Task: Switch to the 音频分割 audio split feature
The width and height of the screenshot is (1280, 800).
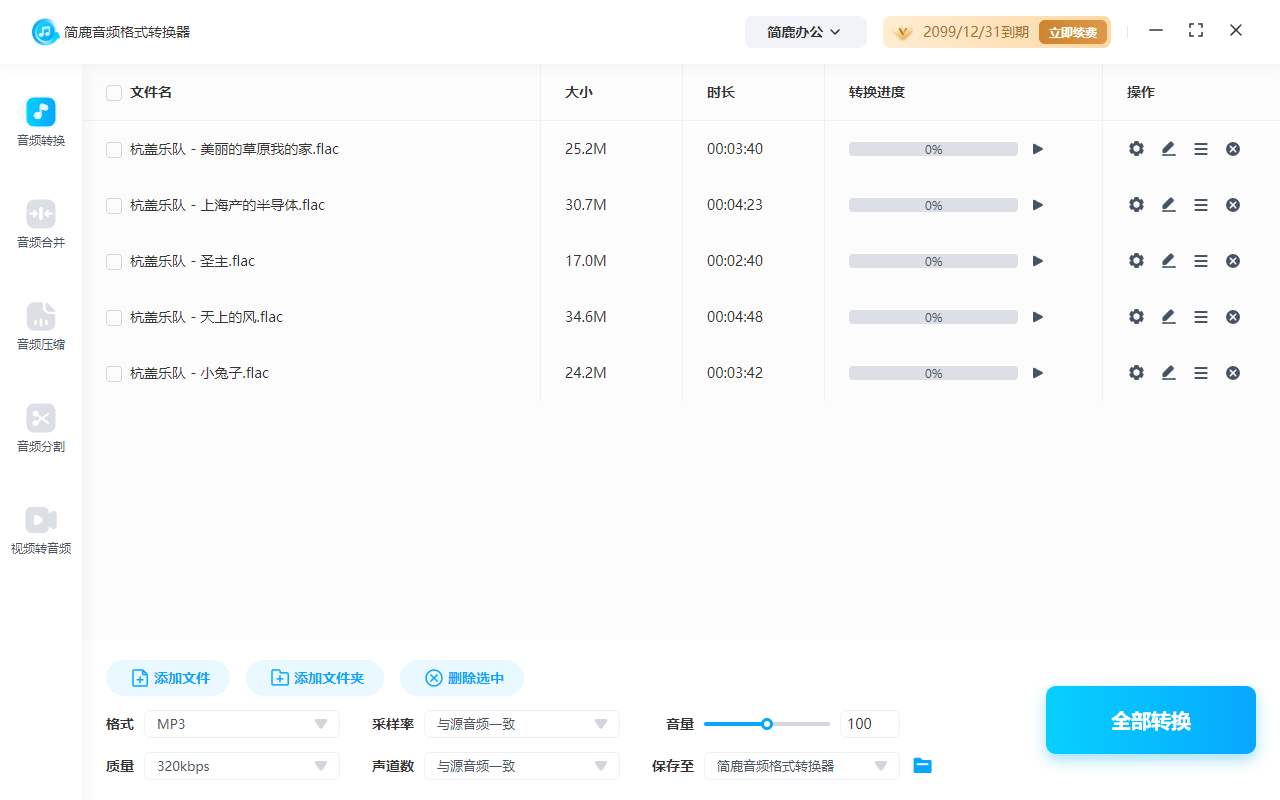Action: 40,427
